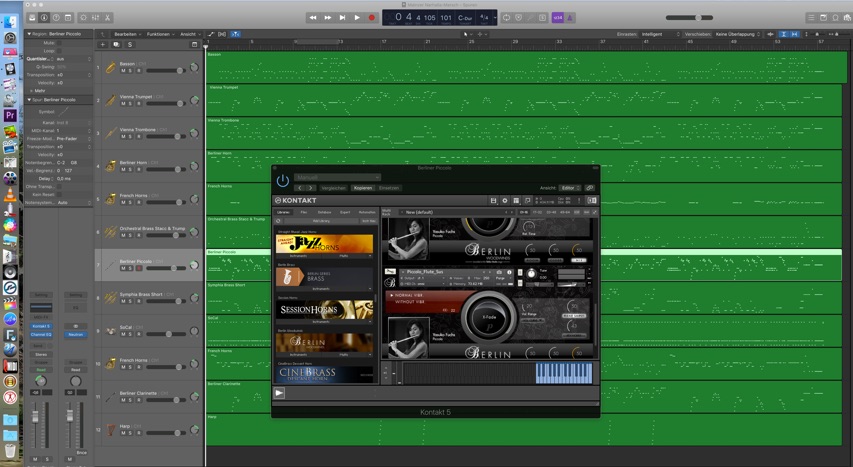The height and width of the screenshot is (467, 853).
Task: Toggle the purple count-in button
Action: click(558, 17)
